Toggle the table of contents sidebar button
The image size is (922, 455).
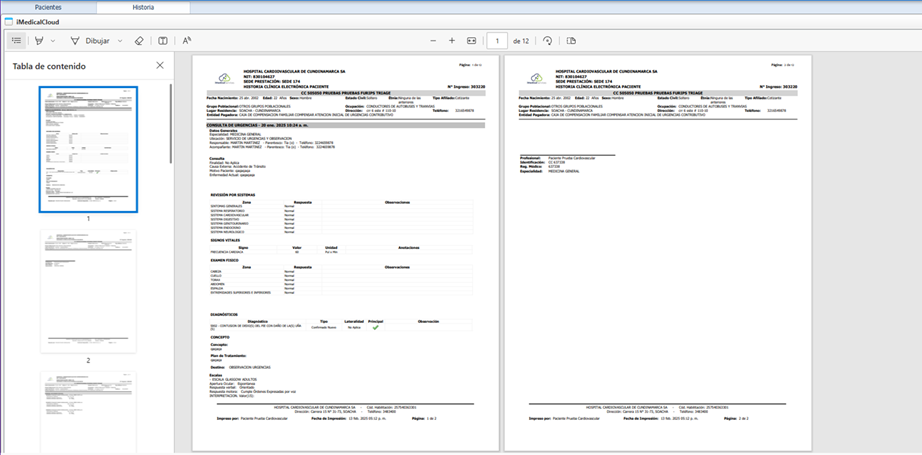point(16,41)
